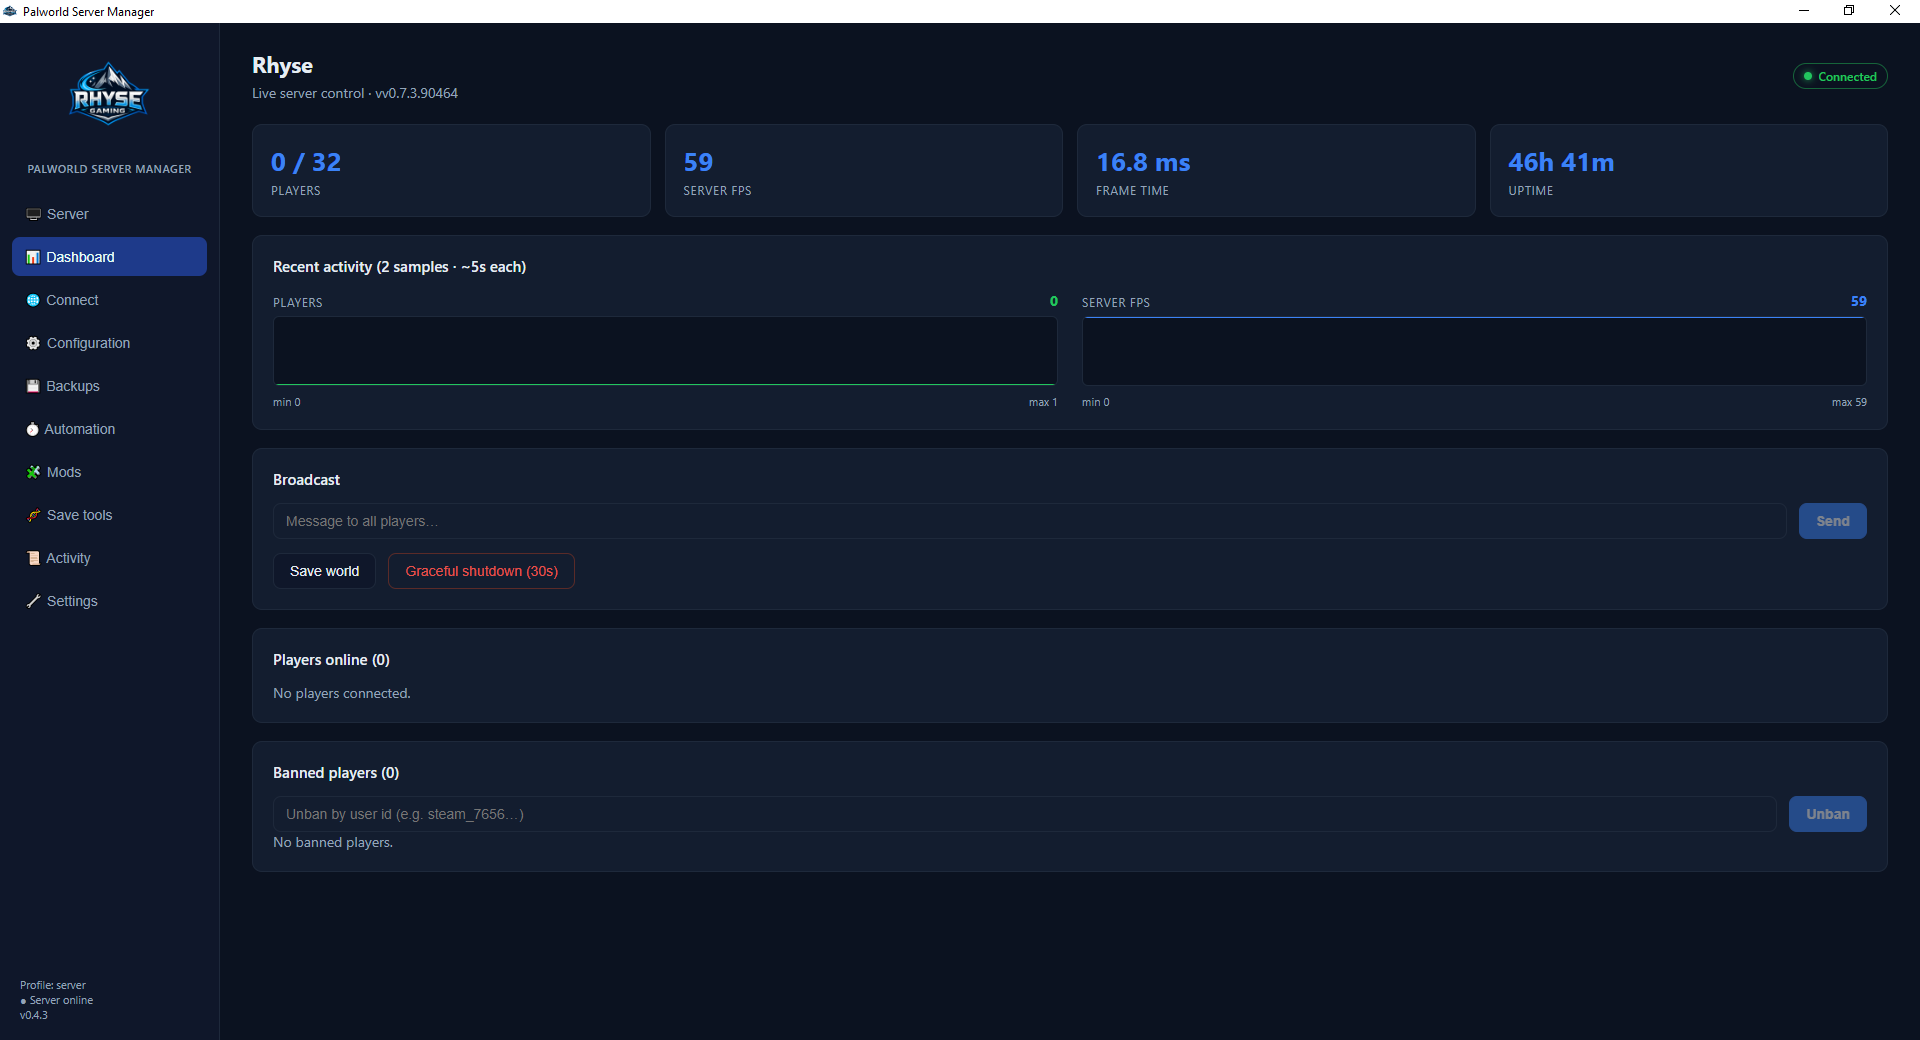Click the Connect globe icon
The width and height of the screenshot is (1920, 1040).
pyautogui.click(x=33, y=300)
